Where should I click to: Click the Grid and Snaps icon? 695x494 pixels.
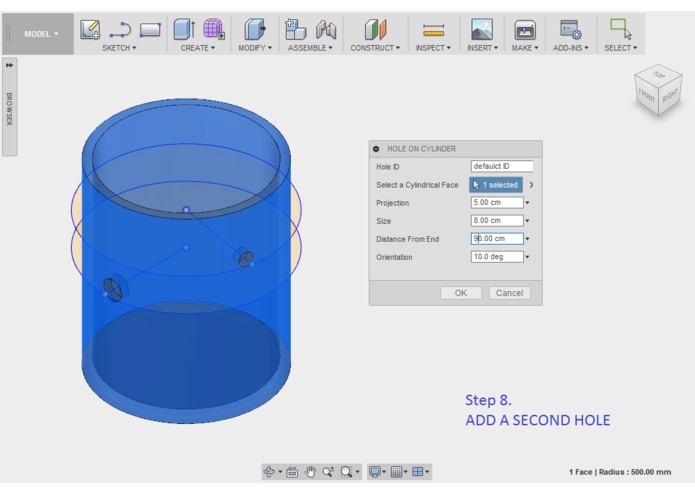pos(396,472)
